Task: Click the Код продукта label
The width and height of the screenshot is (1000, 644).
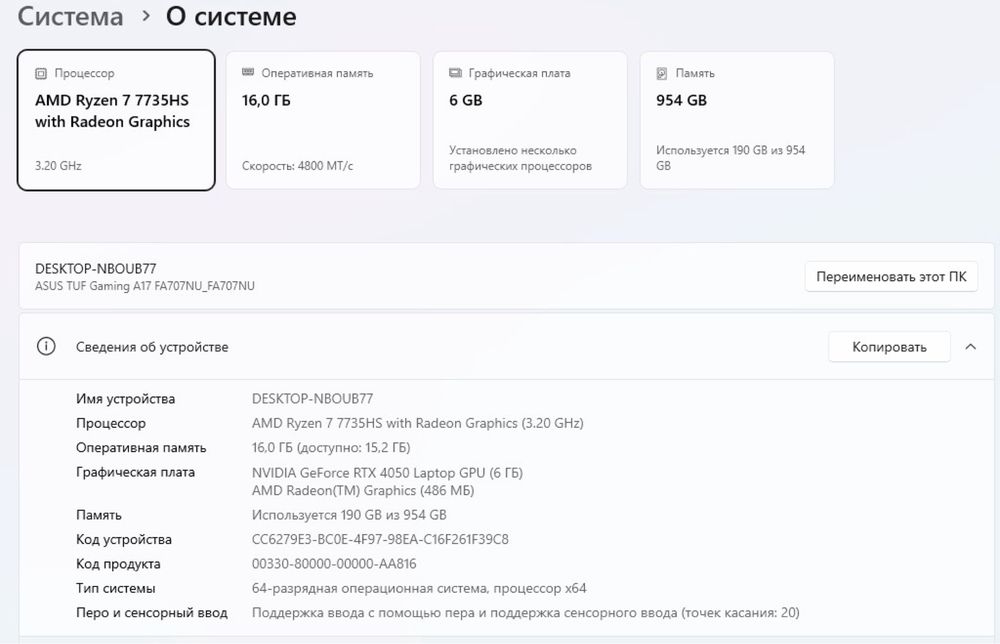Action: (118, 564)
